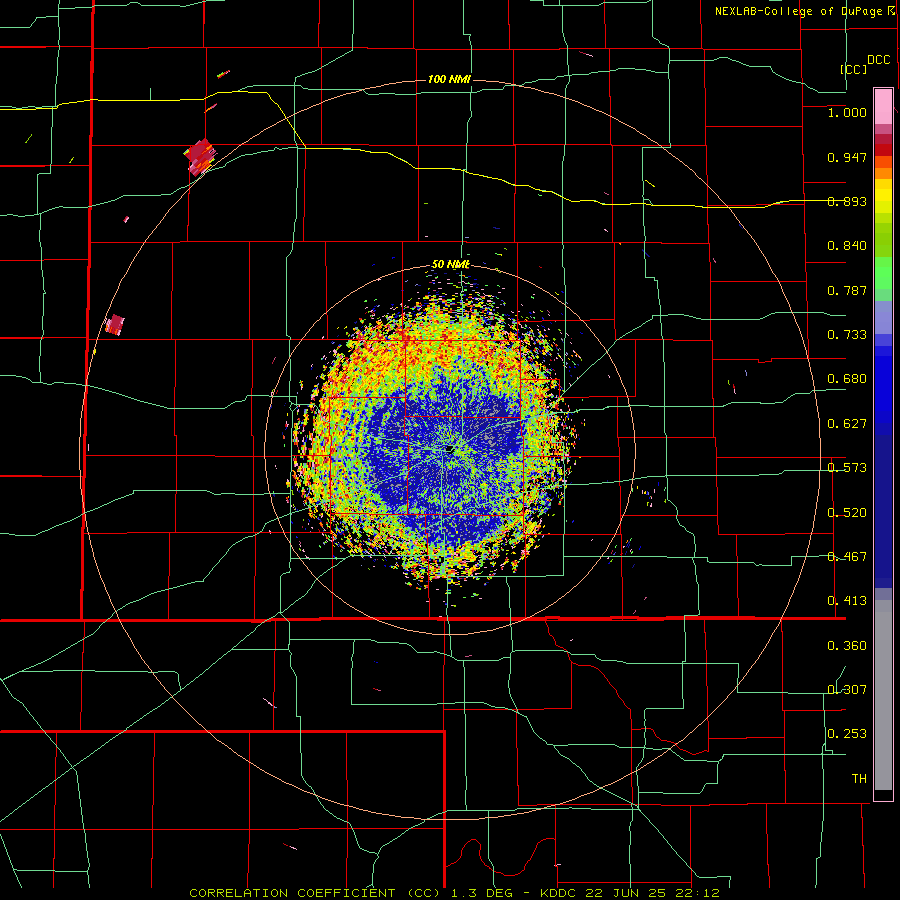
Task: Click the 0.253 scale label
Action: [x=847, y=734]
